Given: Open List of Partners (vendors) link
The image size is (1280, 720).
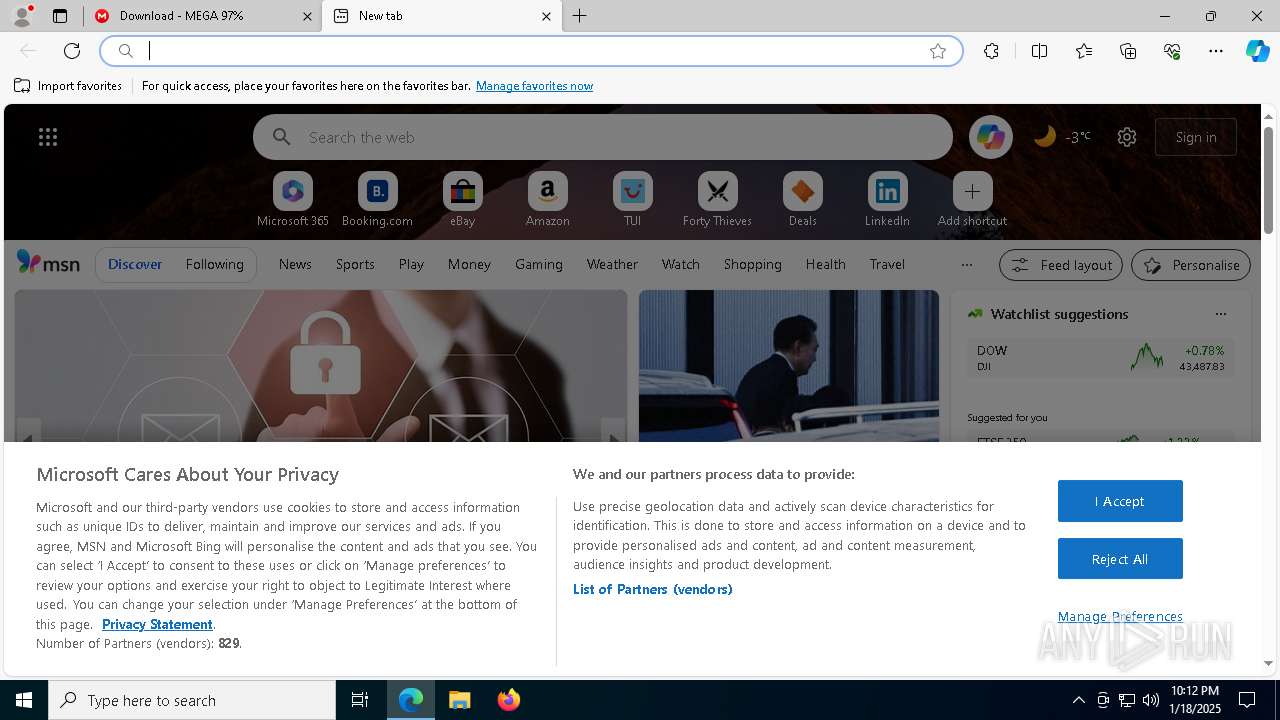Looking at the screenshot, I should pos(653,589).
